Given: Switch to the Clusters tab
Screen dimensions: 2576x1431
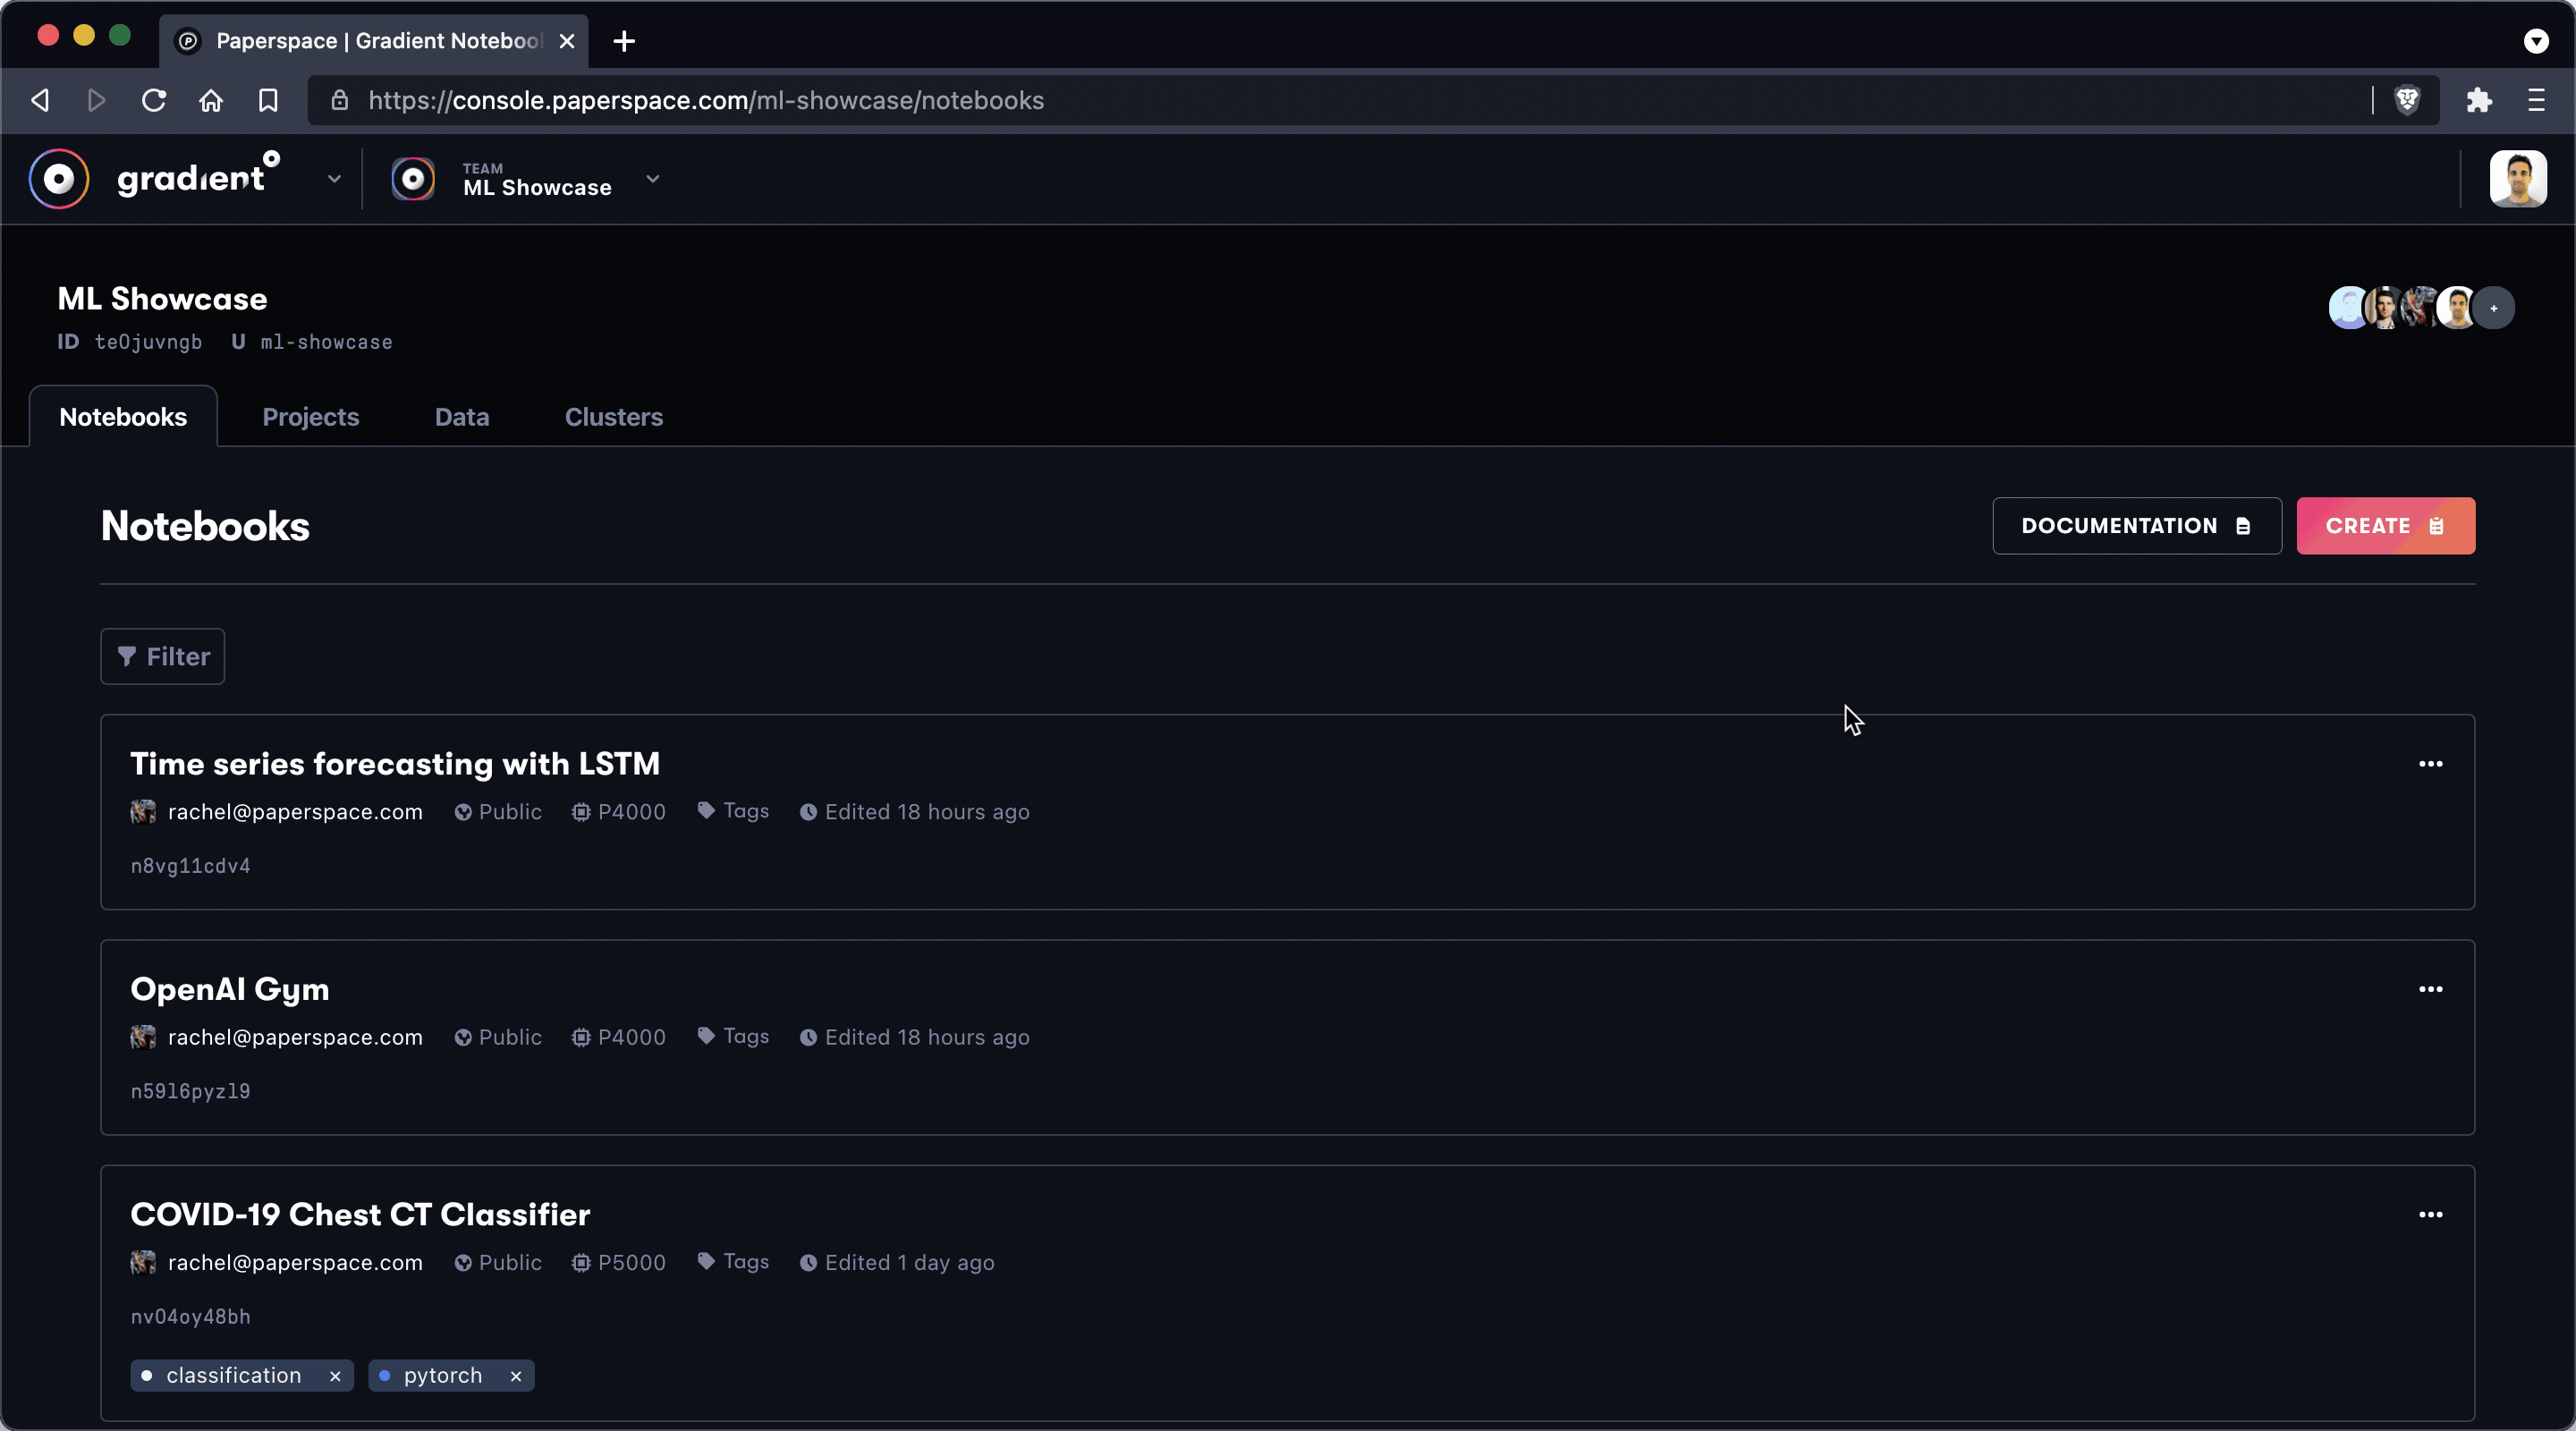Looking at the screenshot, I should pyautogui.click(x=613, y=417).
